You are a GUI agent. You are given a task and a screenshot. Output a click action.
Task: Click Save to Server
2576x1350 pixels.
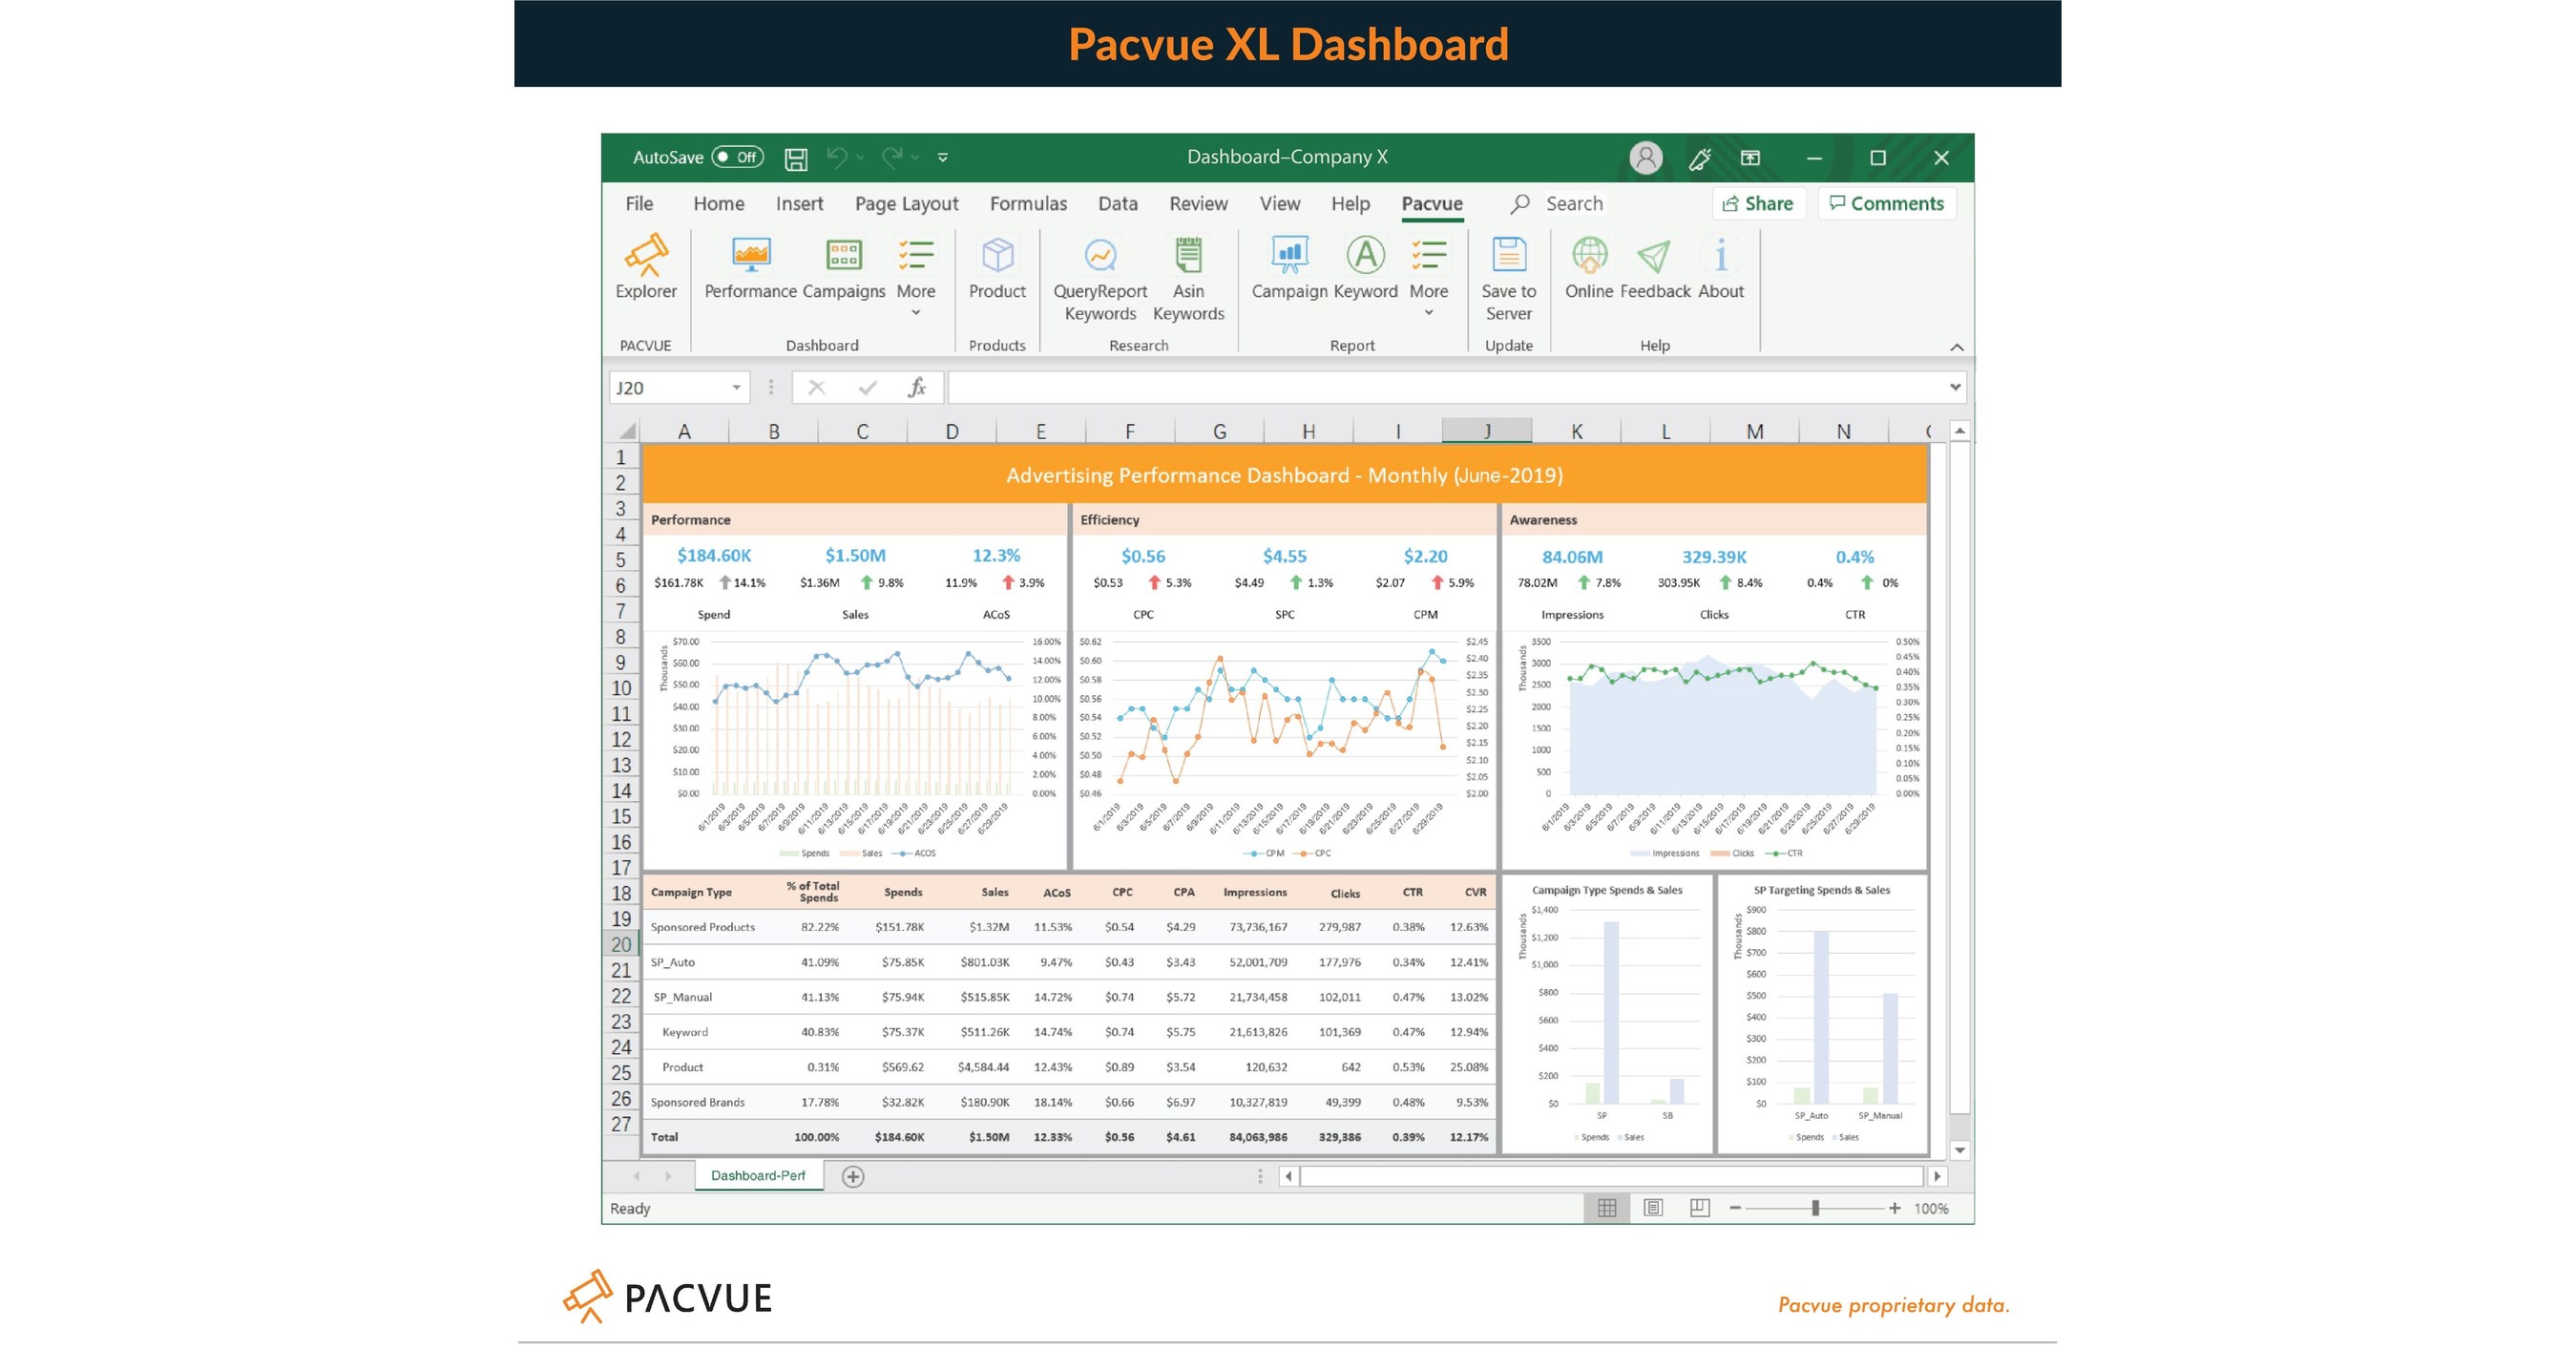pos(1508,258)
